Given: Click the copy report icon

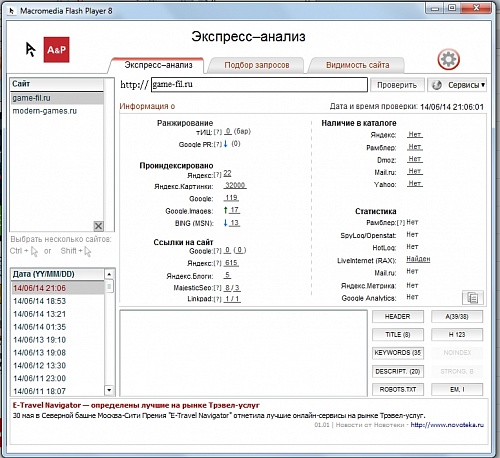Looking at the screenshot, I should coord(473,297).
